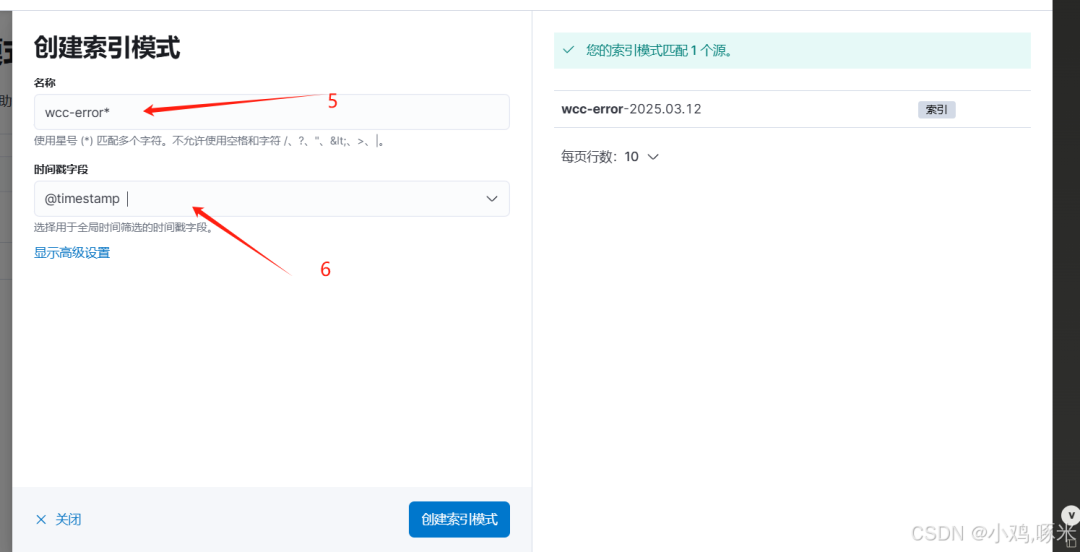This screenshot has width=1080, height=552.
Task: Click the help text about asterisk wildcard
Action: [x=209, y=141]
